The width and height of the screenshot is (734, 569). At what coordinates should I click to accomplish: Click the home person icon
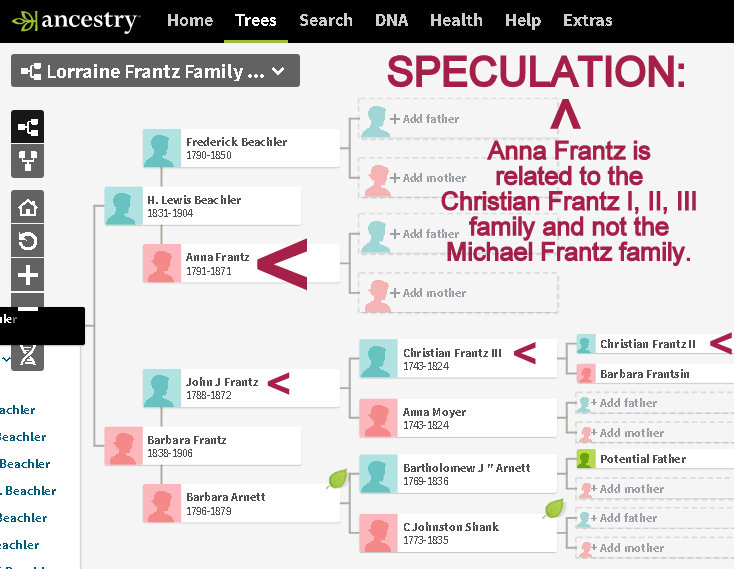coord(28,208)
